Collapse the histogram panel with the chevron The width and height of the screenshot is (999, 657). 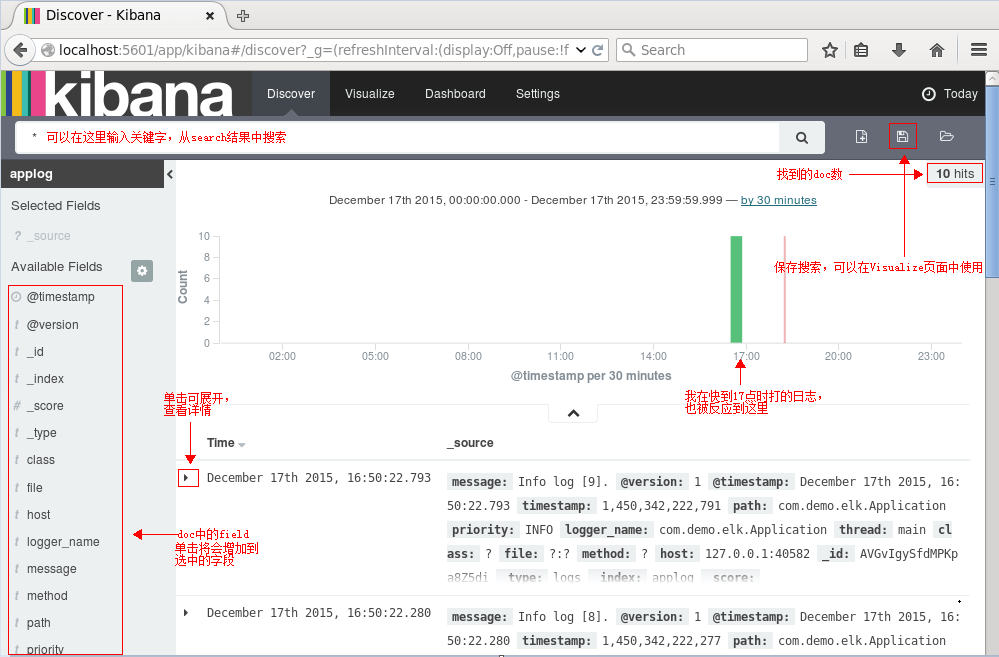(572, 412)
